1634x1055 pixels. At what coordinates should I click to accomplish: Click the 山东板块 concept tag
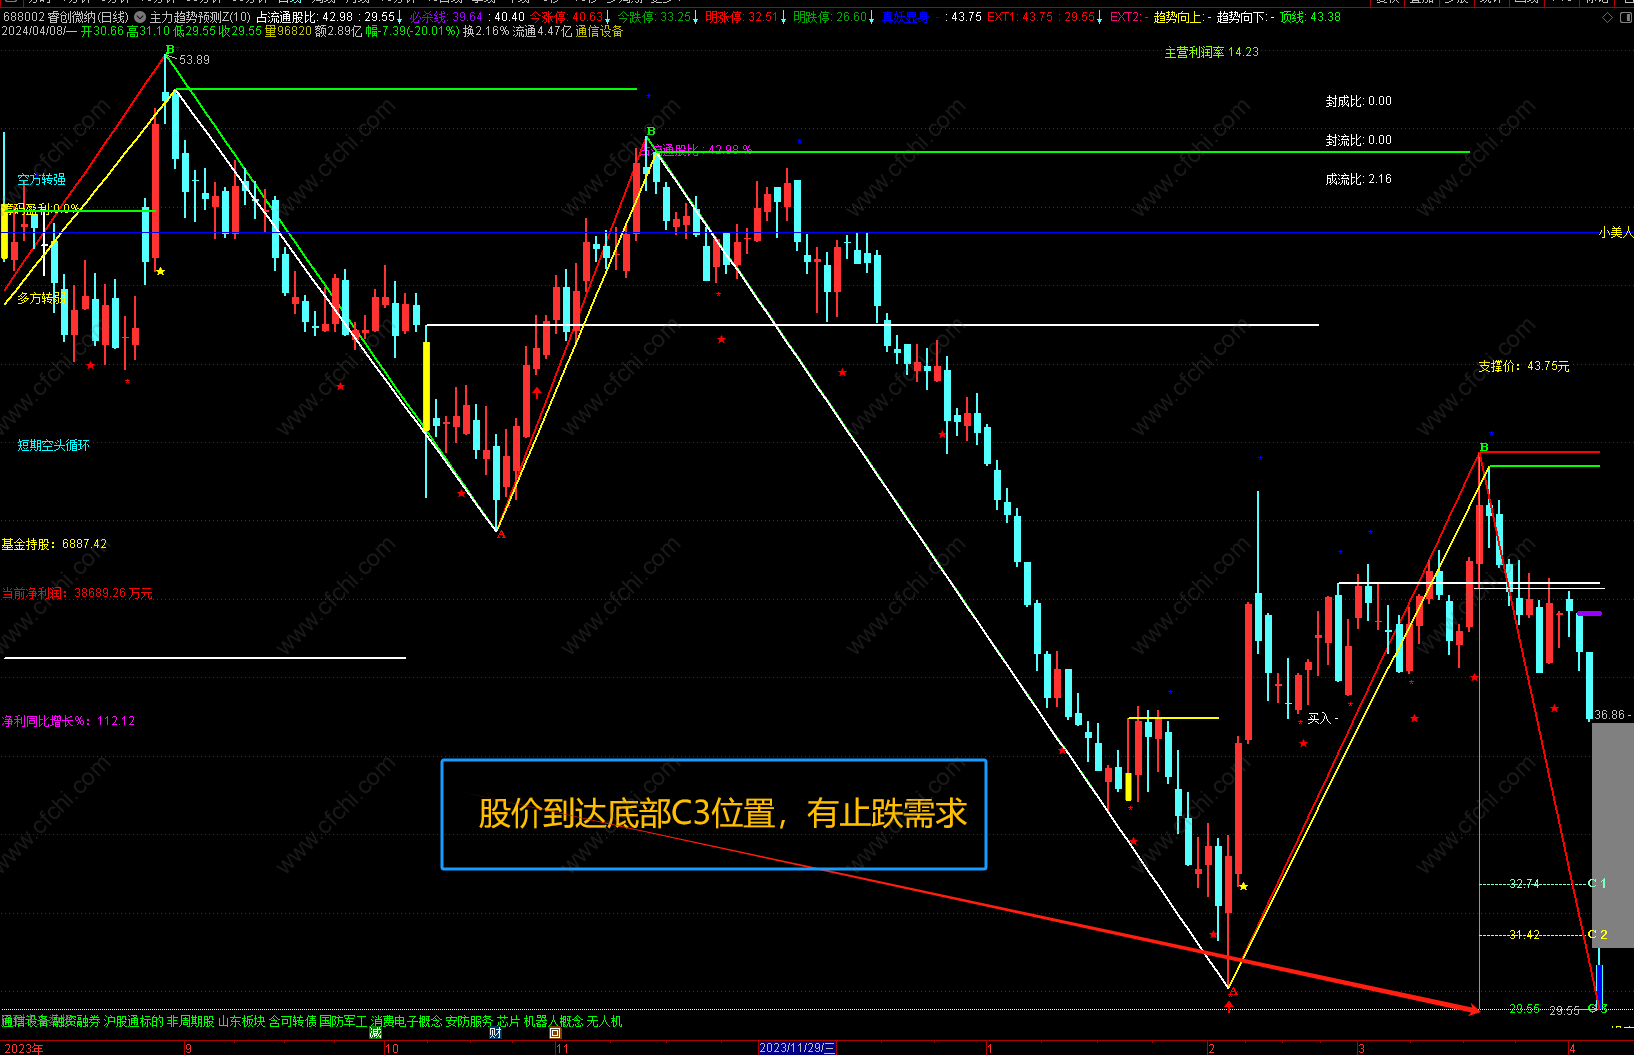click(242, 1021)
